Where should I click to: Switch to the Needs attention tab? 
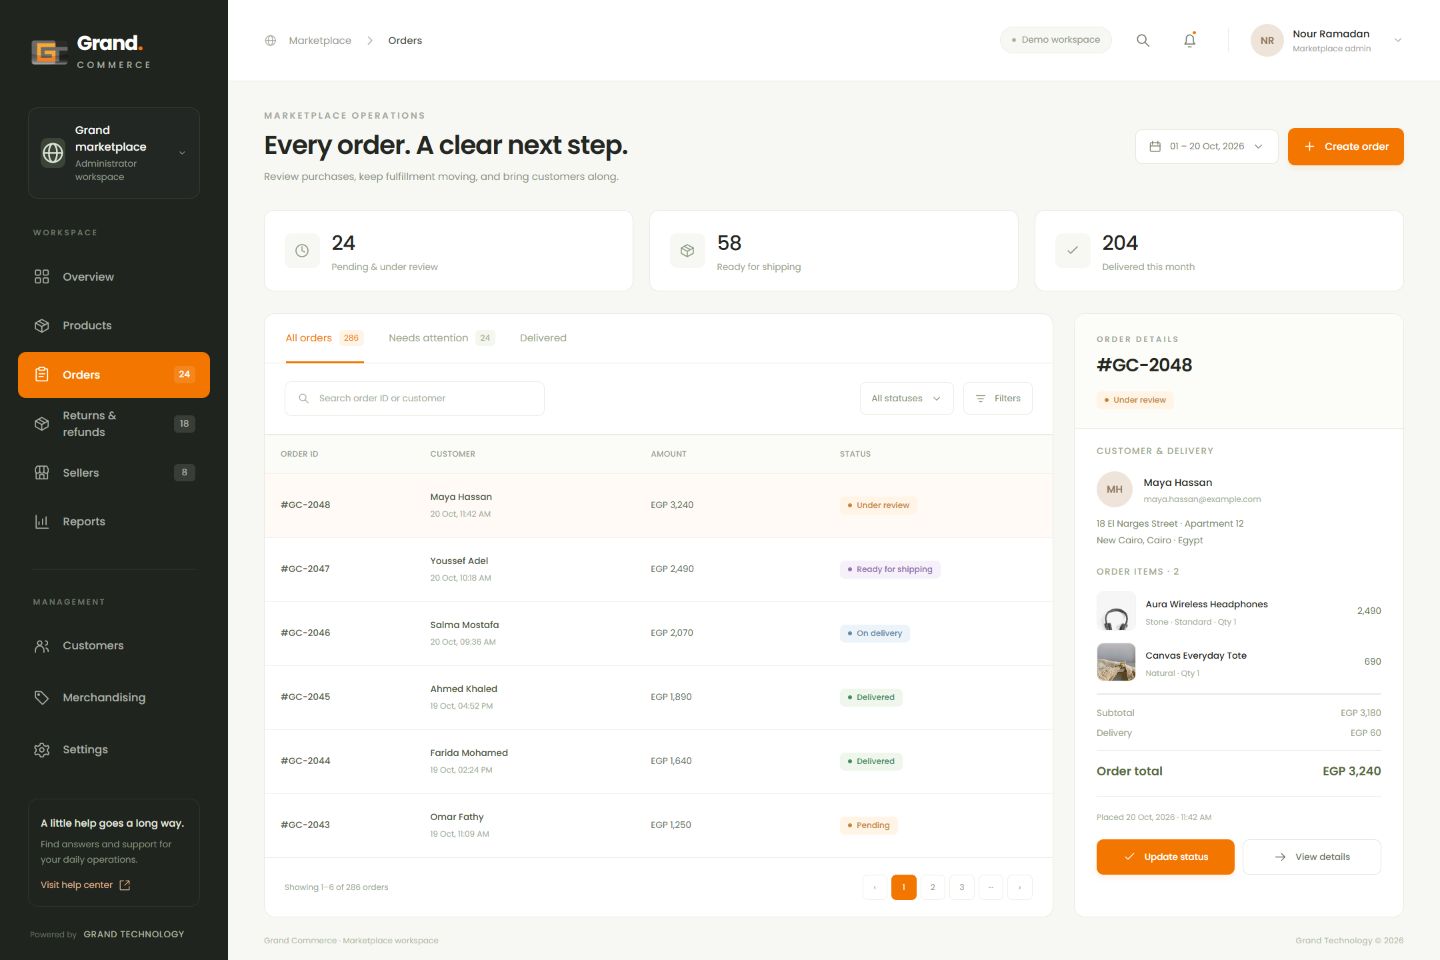pyautogui.click(x=441, y=338)
